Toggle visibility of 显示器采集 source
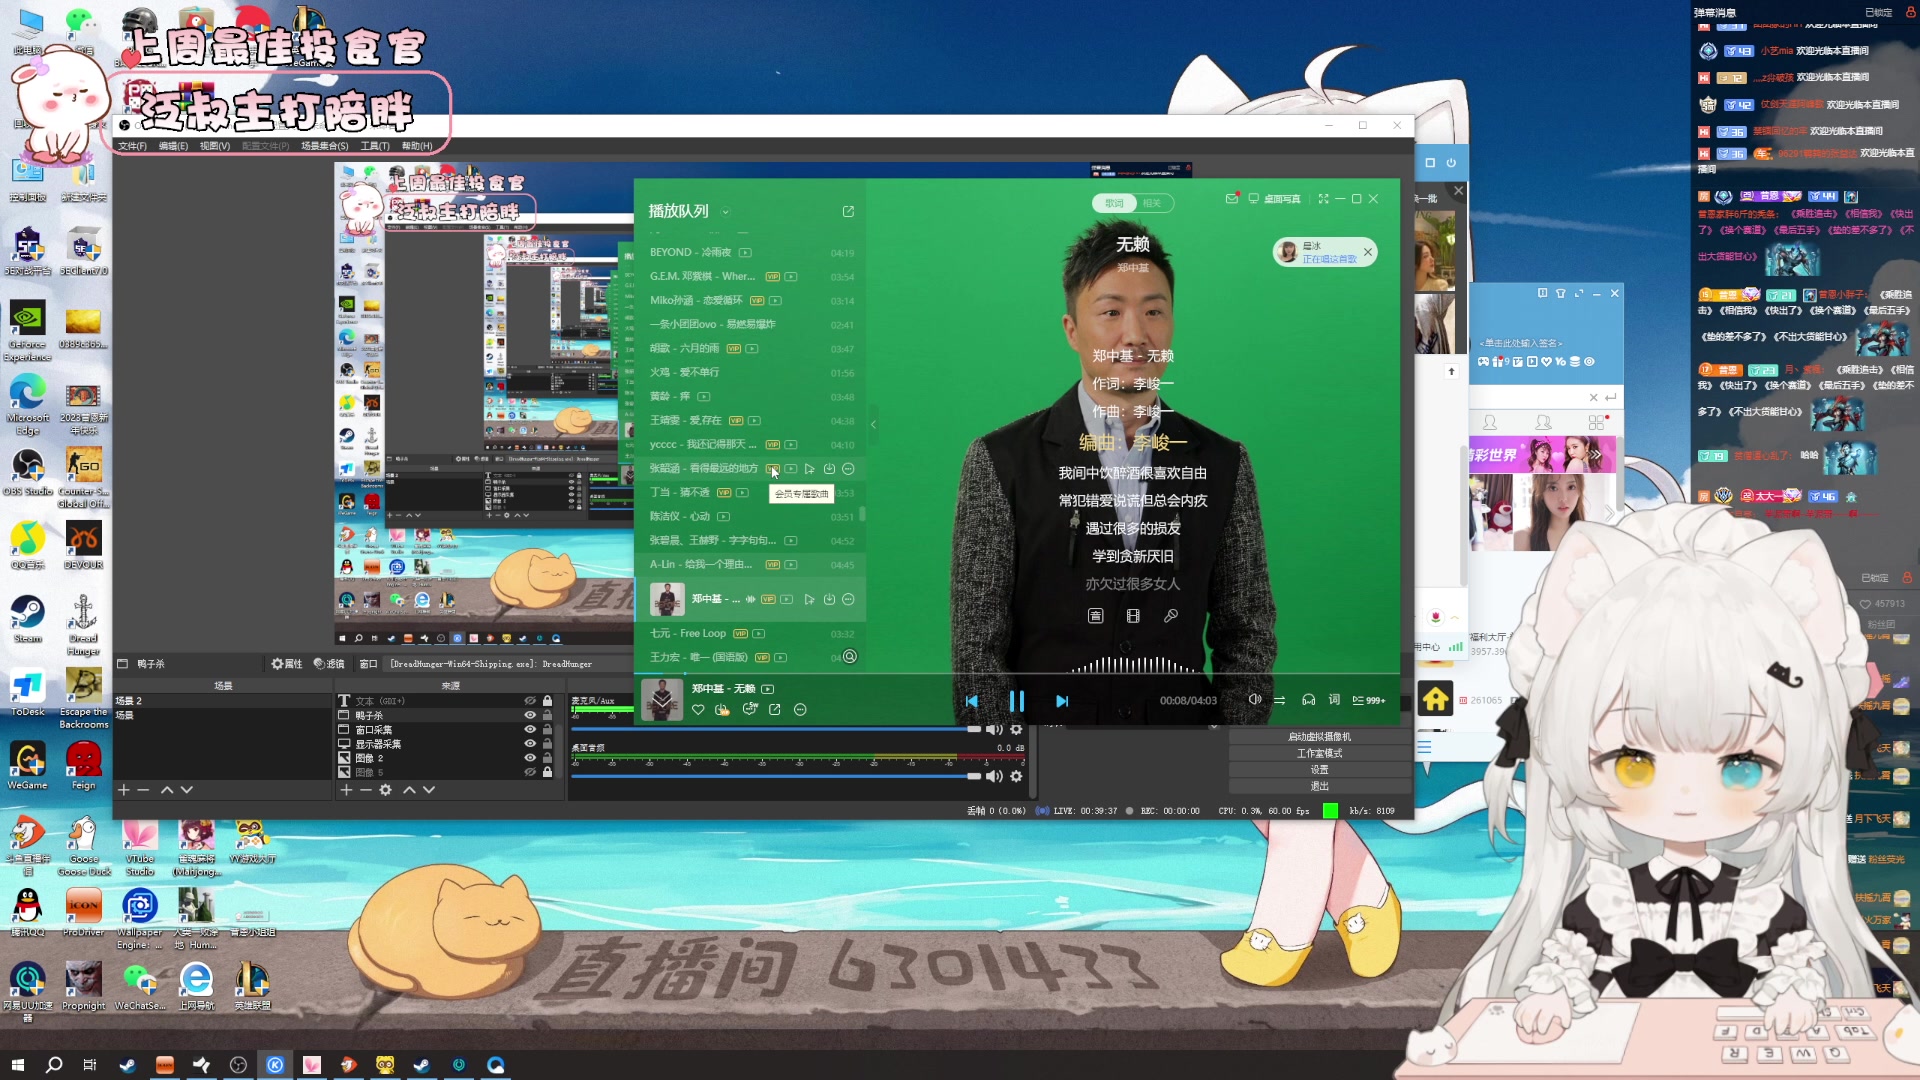The height and width of the screenshot is (1080, 1920). pos(530,744)
